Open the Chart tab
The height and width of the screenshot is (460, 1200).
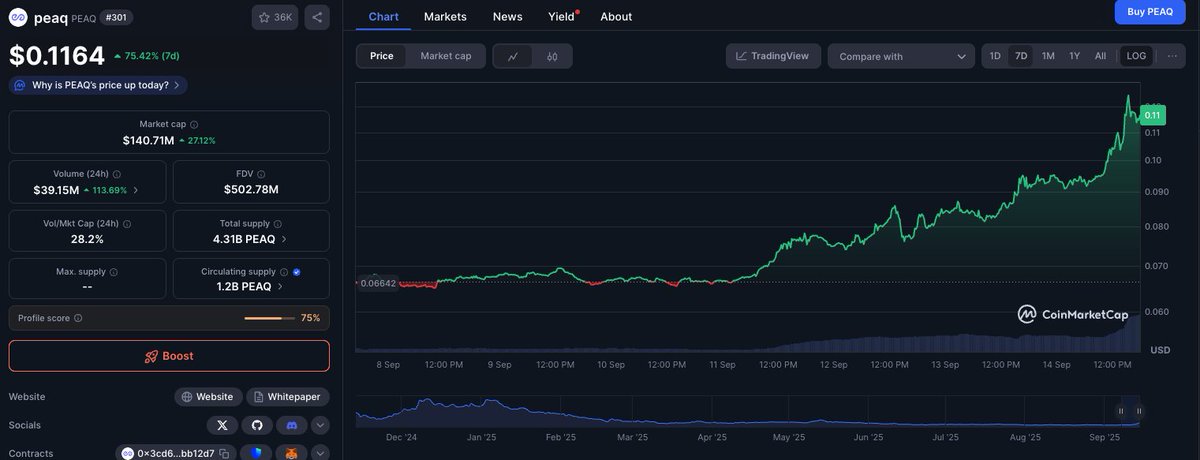click(x=383, y=16)
